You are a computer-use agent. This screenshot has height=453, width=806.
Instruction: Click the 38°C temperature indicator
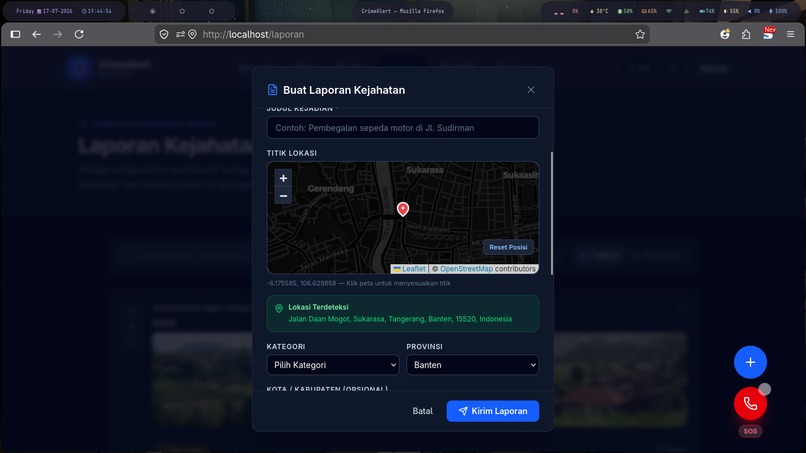click(x=599, y=11)
